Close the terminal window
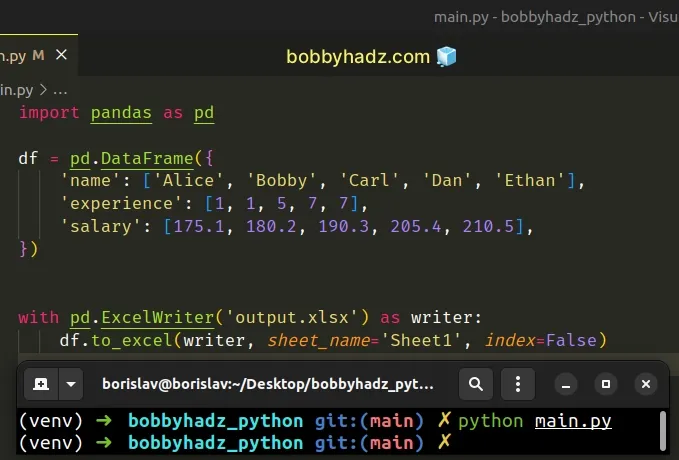The width and height of the screenshot is (679, 460). click(x=646, y=384)
